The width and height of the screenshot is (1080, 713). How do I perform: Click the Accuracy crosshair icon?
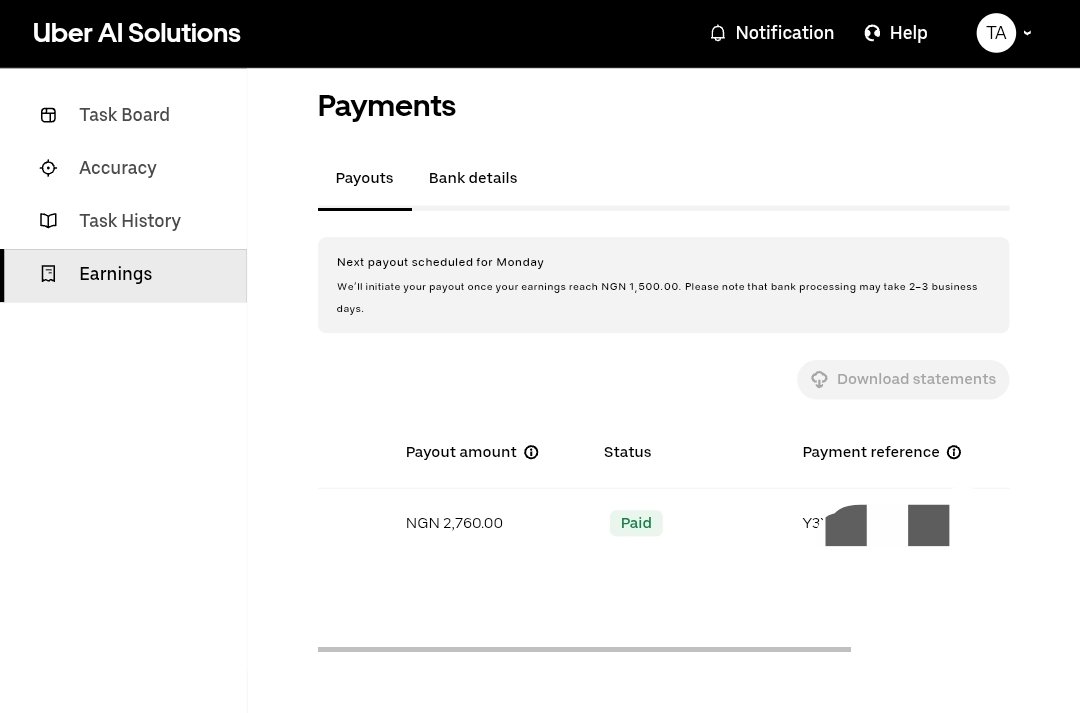[x=48, y=168]
